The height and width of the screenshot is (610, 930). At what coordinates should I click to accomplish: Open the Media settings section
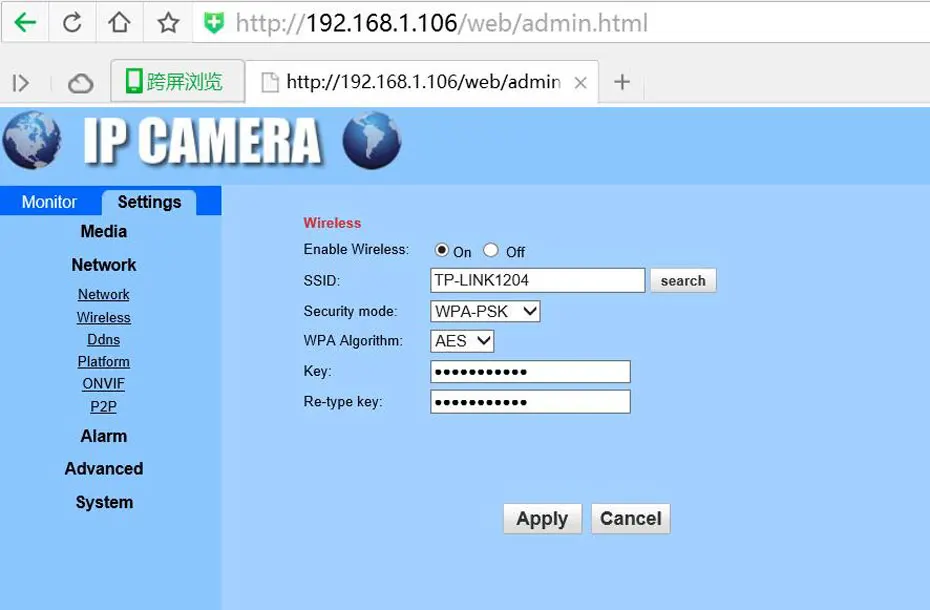pyautogui.click(x=104, y=231)
